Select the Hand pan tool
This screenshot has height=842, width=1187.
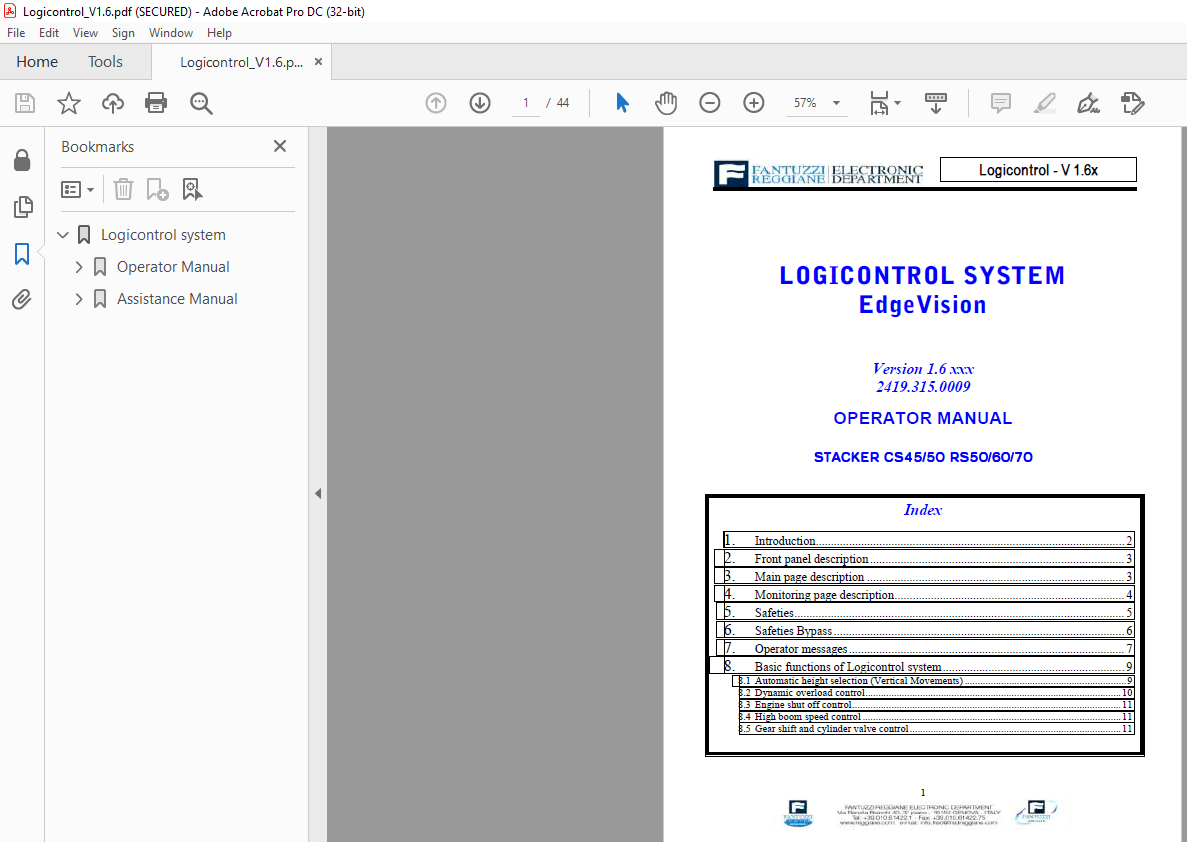(x=666, y=103)
